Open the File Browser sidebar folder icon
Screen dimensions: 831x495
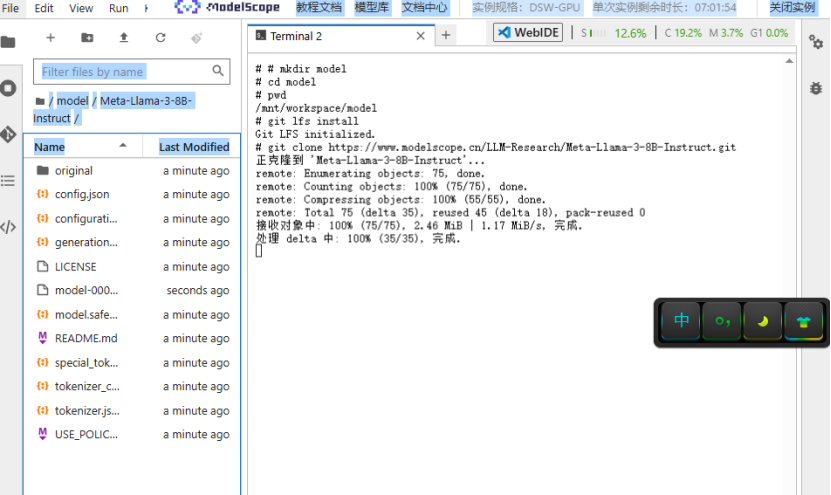pyautogui.click(x=8, y=42)
